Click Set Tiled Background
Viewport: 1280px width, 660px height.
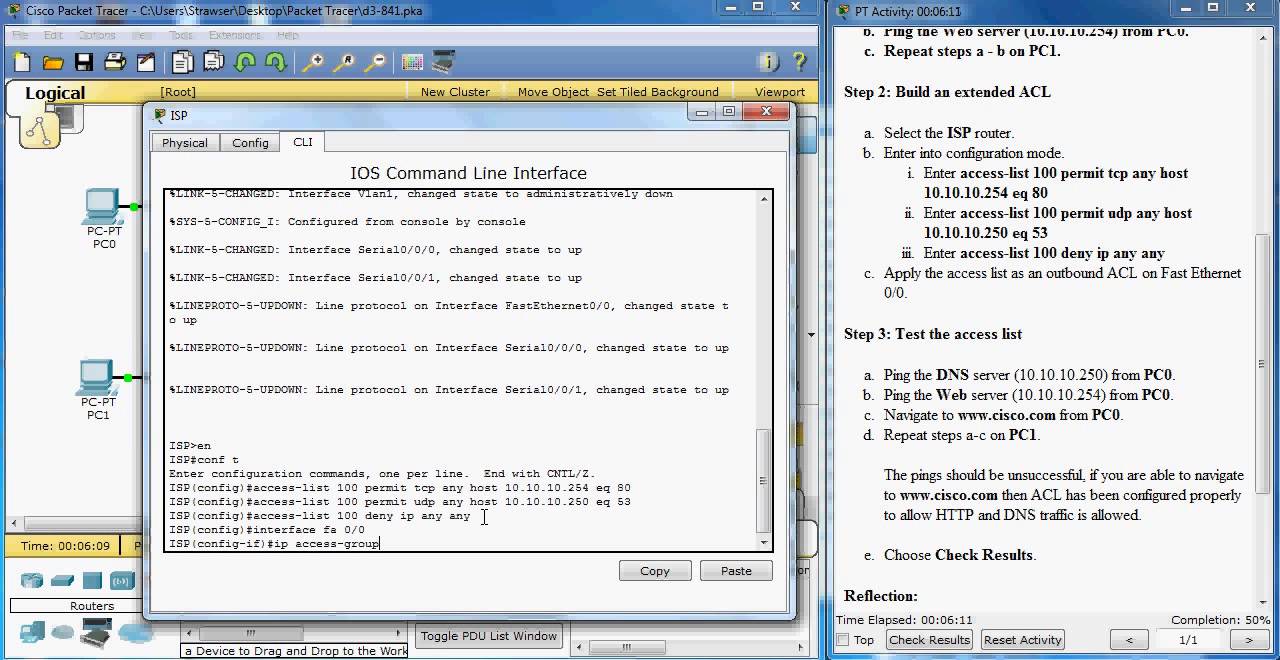click(658, 92)
